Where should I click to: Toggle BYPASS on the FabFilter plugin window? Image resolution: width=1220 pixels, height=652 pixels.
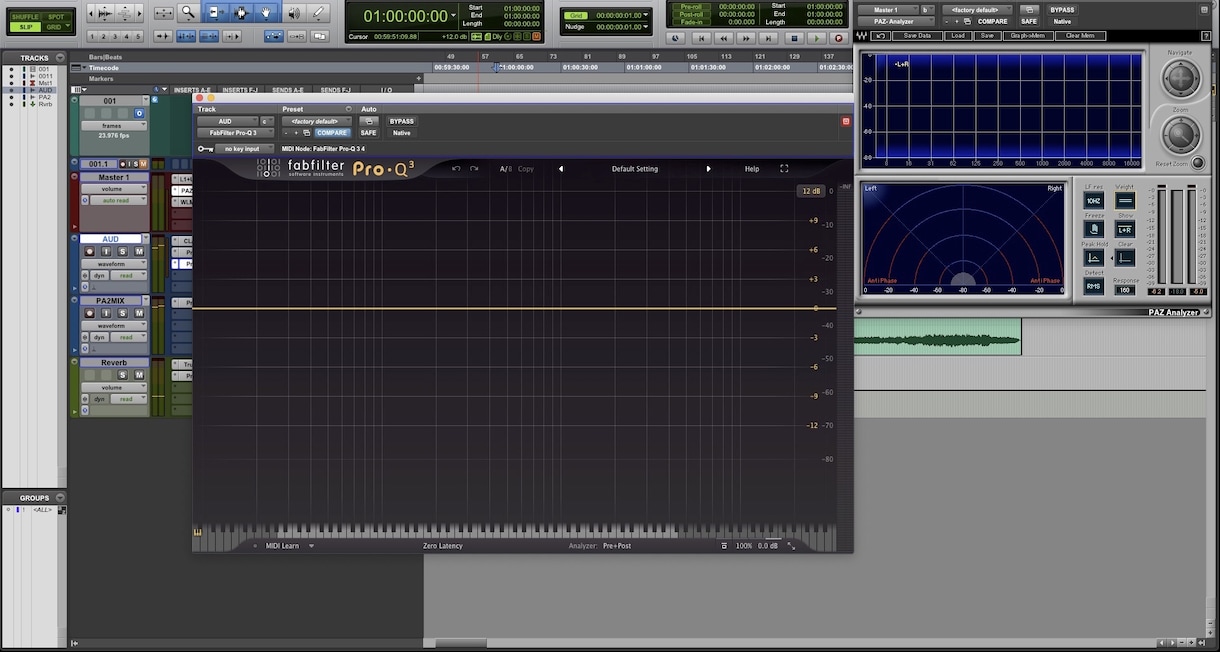pos(401,121)
